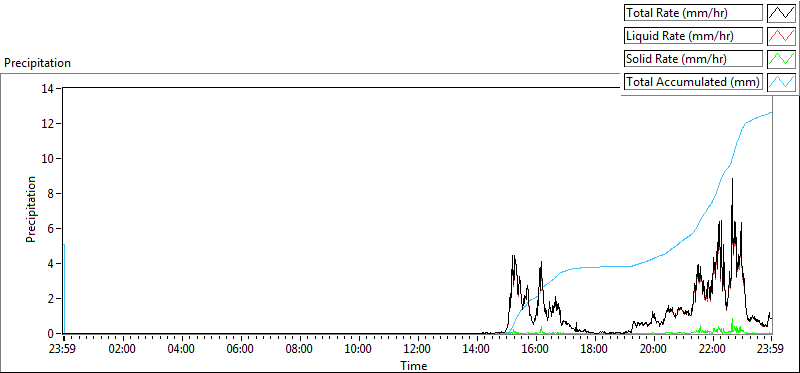This screenshot has width=800, height=373.
Task: Click the 04:00 time axis label
Action: pyautogui.click(x=182, y=350)
